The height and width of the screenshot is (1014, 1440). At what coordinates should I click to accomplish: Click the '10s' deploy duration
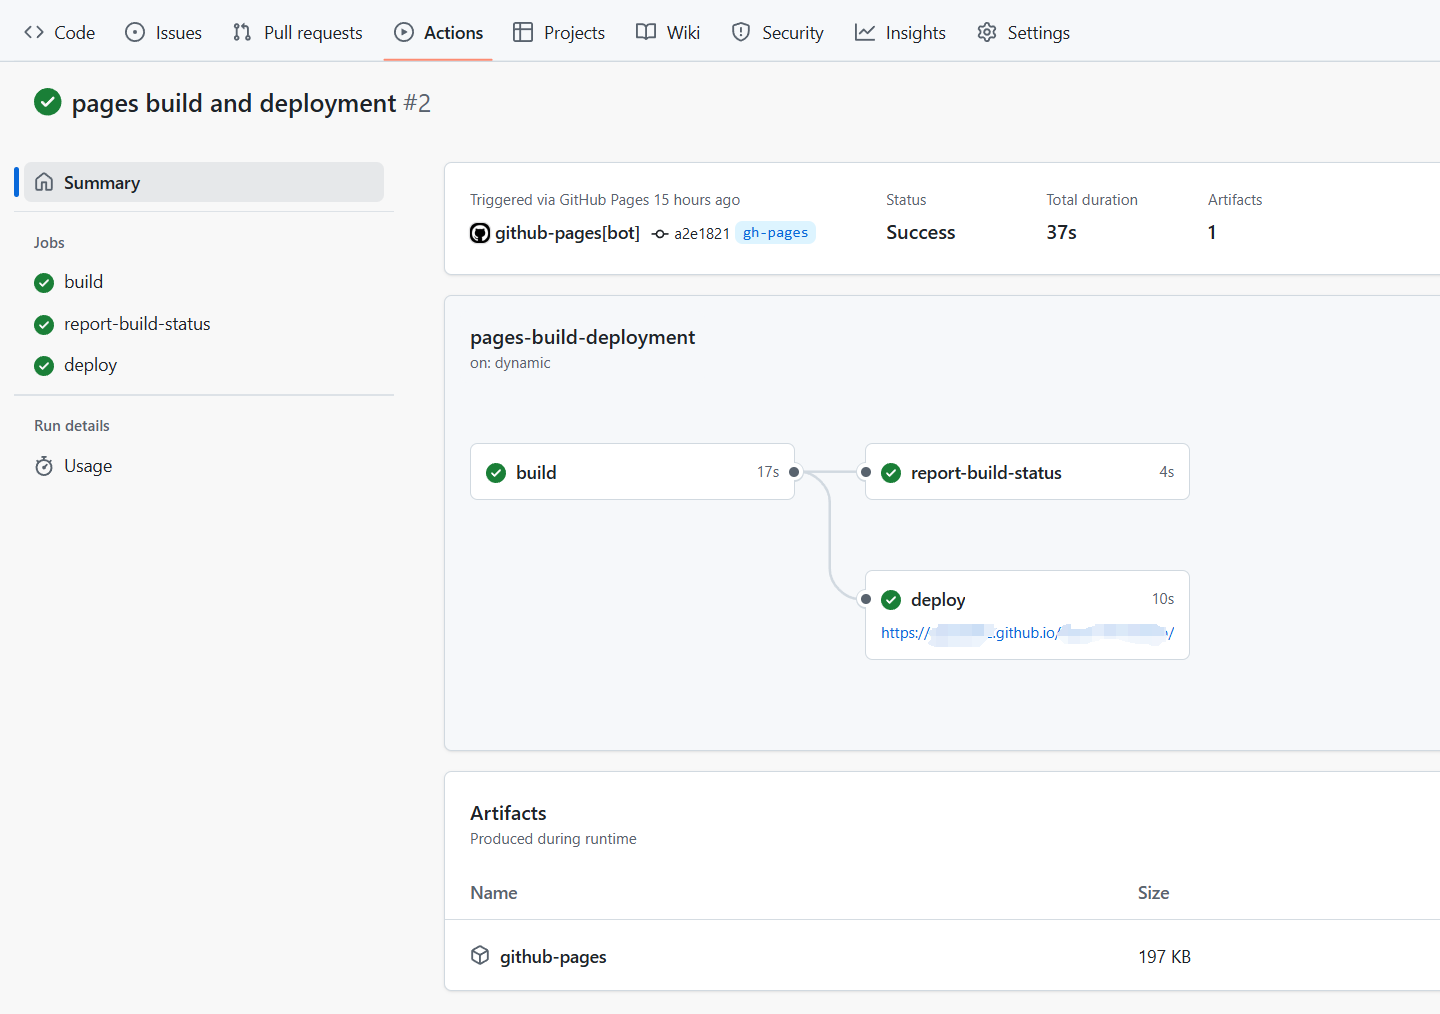pos(1163,599)
